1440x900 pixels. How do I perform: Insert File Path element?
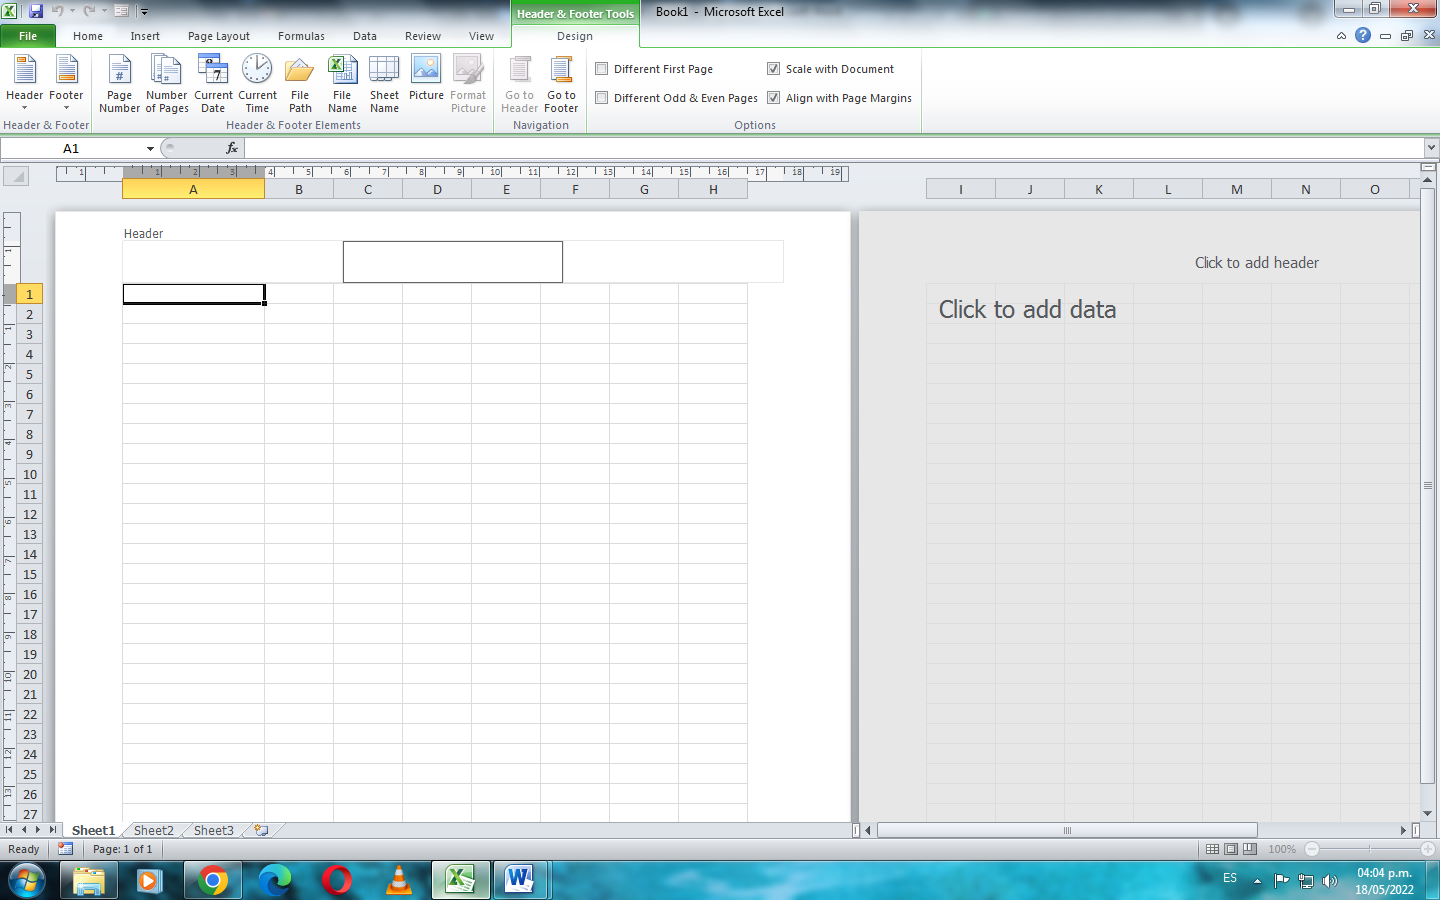300,83
